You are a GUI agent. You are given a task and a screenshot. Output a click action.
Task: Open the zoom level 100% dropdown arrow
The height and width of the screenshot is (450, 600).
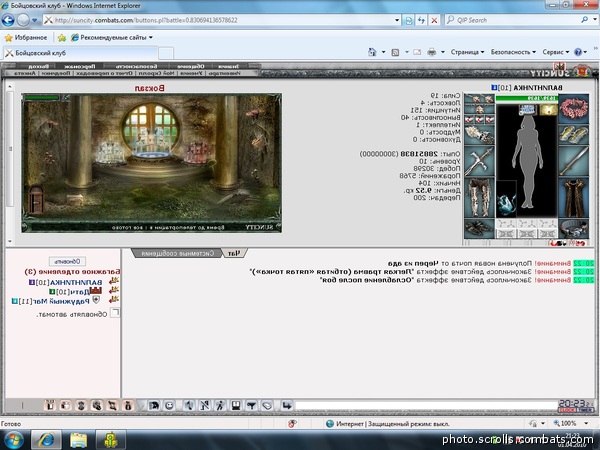586,423
